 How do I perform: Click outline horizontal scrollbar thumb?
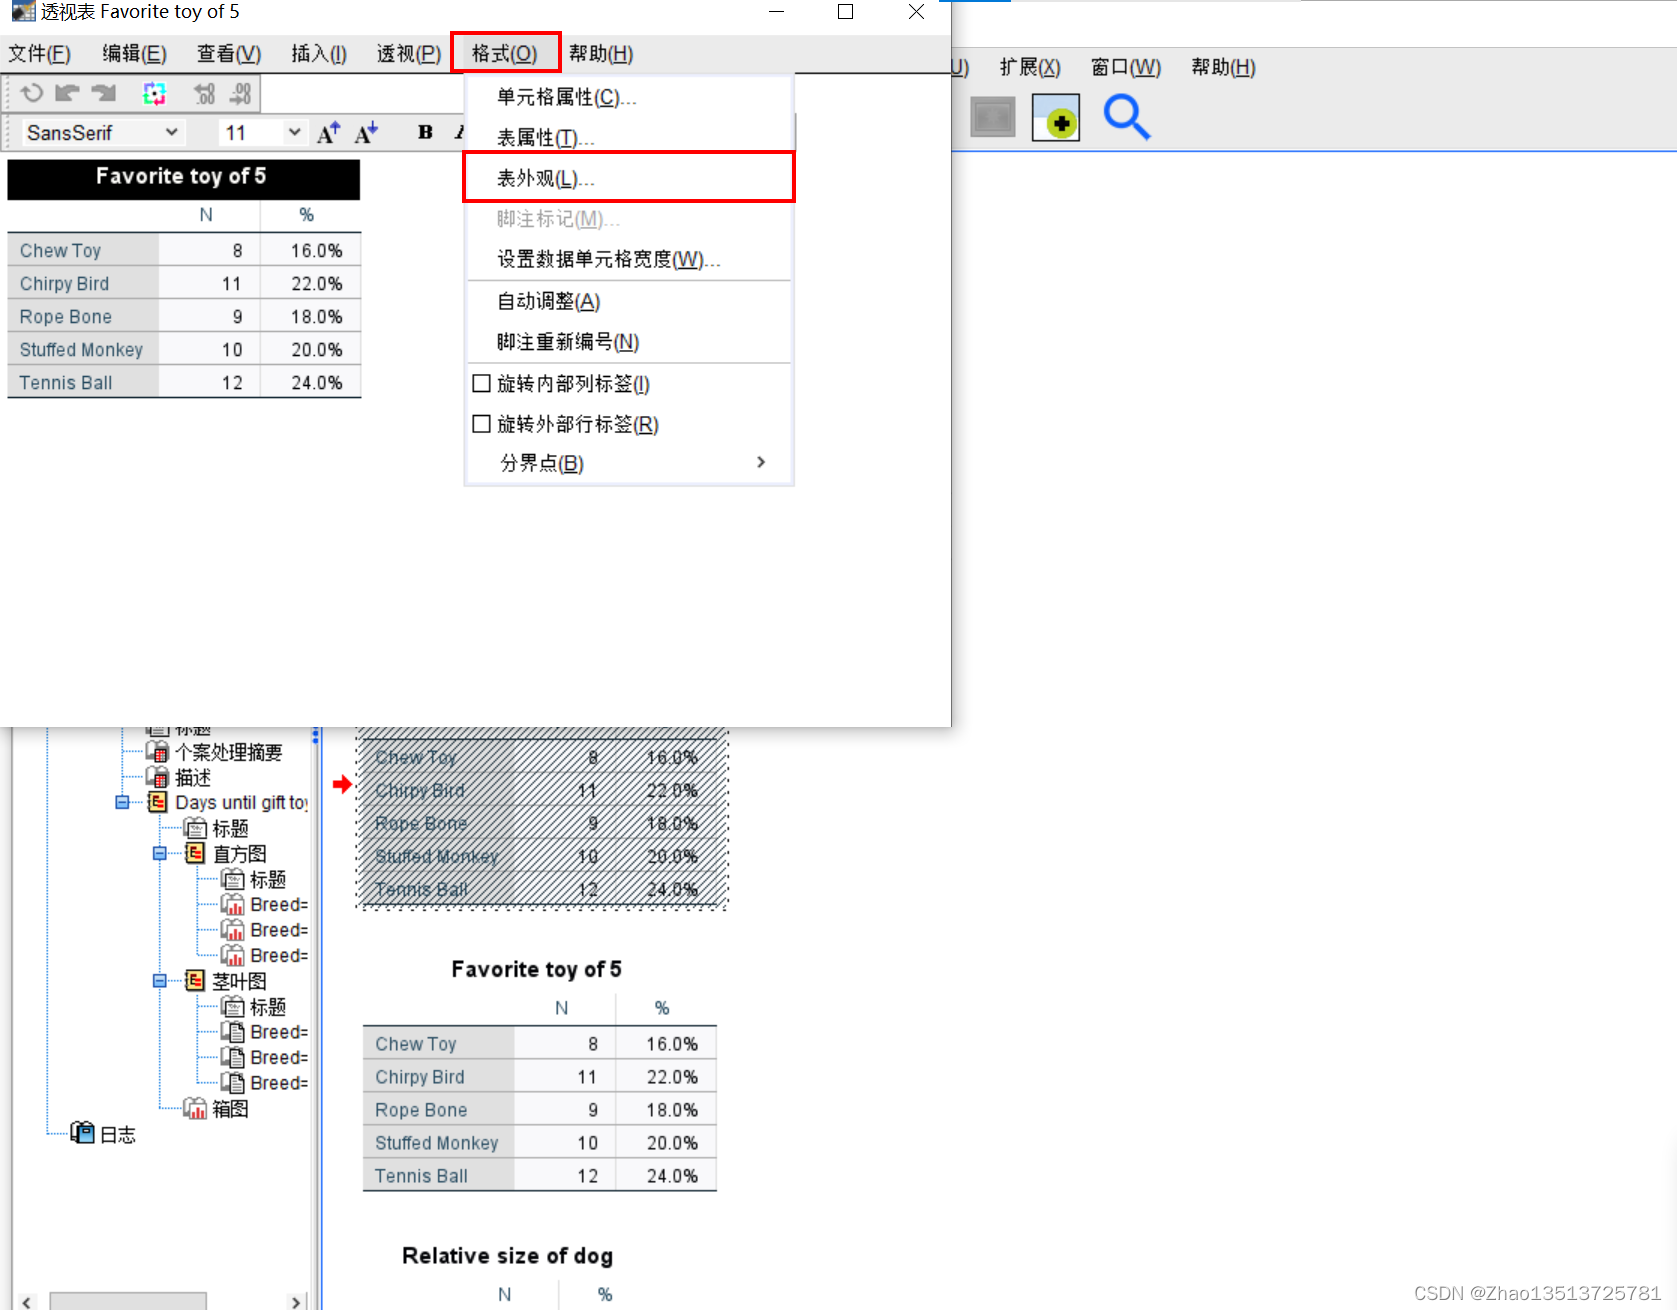coord(128,1301)
